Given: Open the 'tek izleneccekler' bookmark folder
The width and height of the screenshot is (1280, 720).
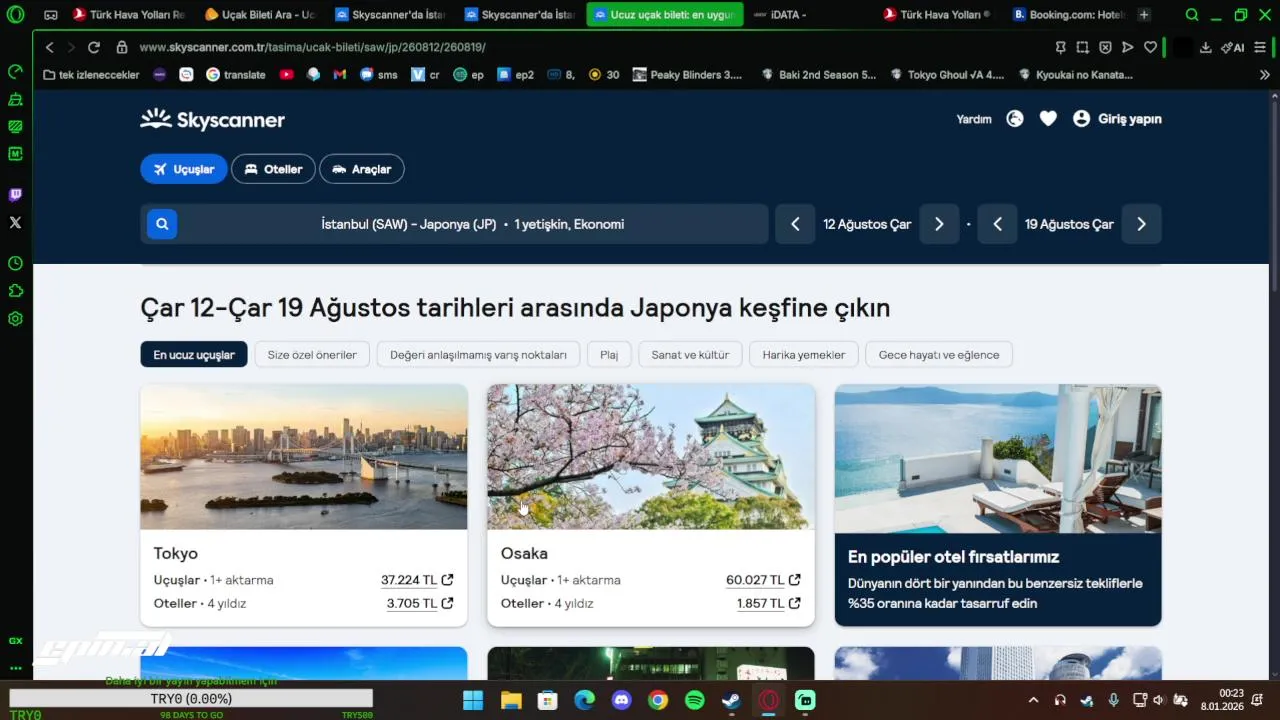Looking at the screenshot, I should pyautogui.click(x=91, y=75).
